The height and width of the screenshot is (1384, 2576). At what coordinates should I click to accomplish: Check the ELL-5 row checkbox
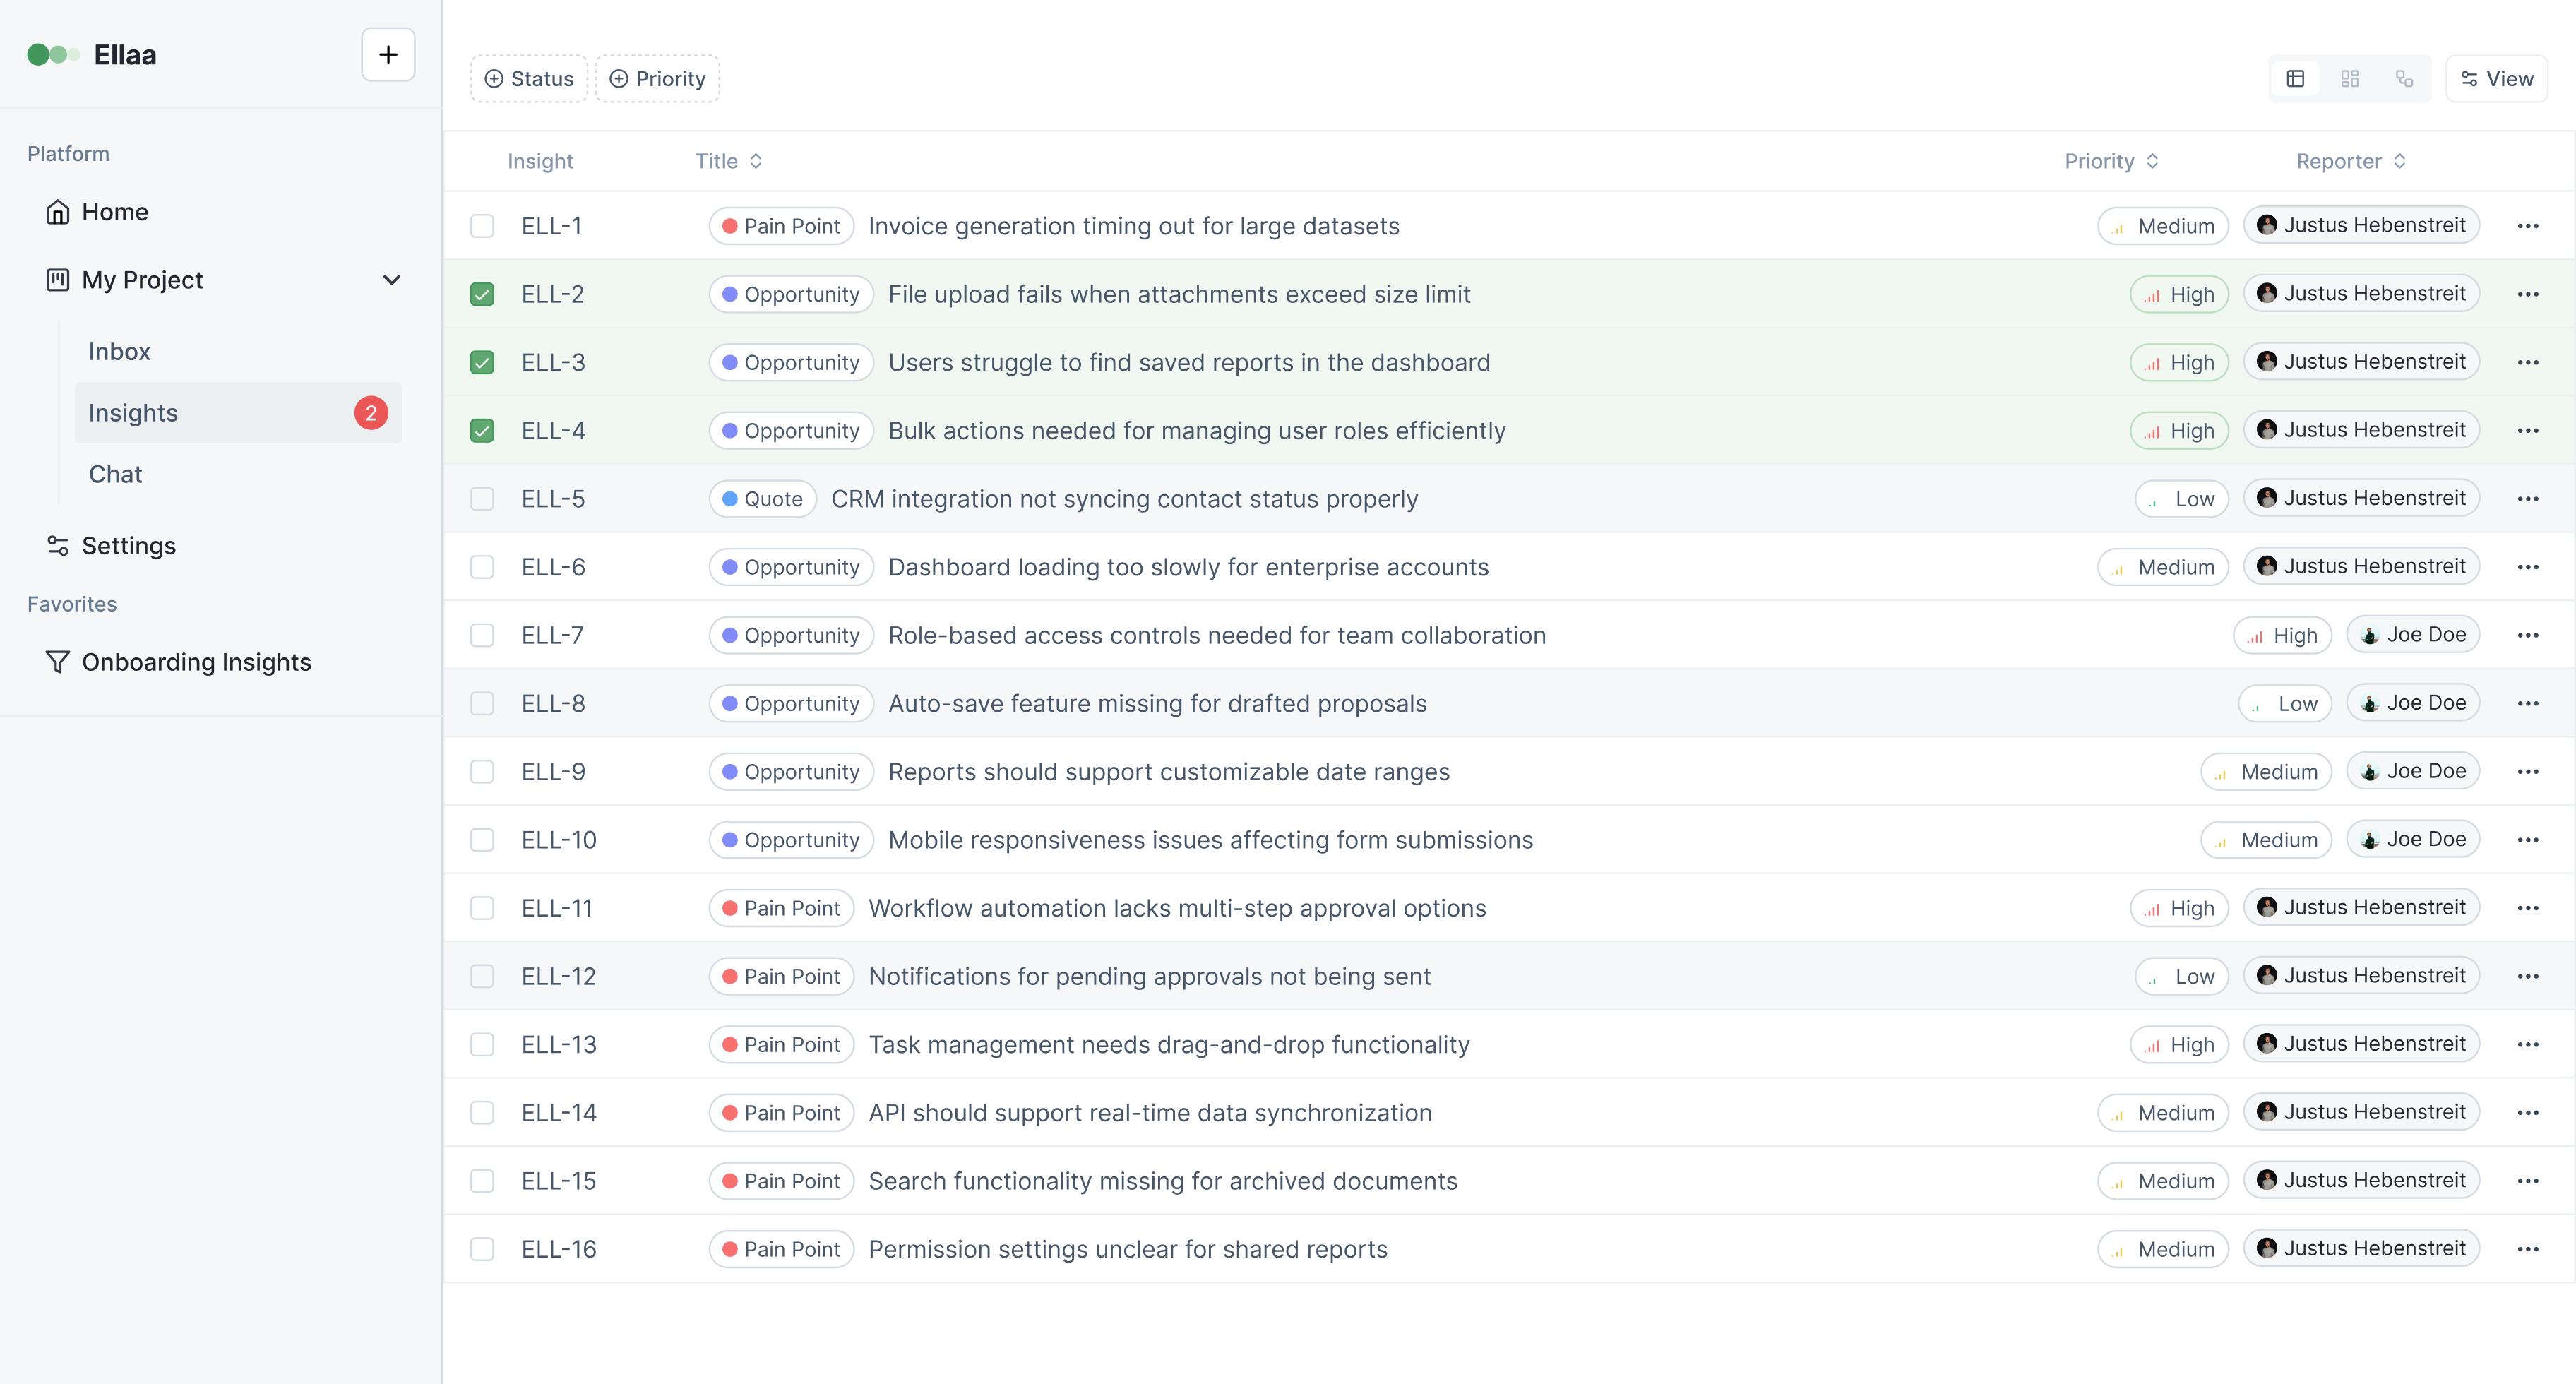tap(482, 499)
